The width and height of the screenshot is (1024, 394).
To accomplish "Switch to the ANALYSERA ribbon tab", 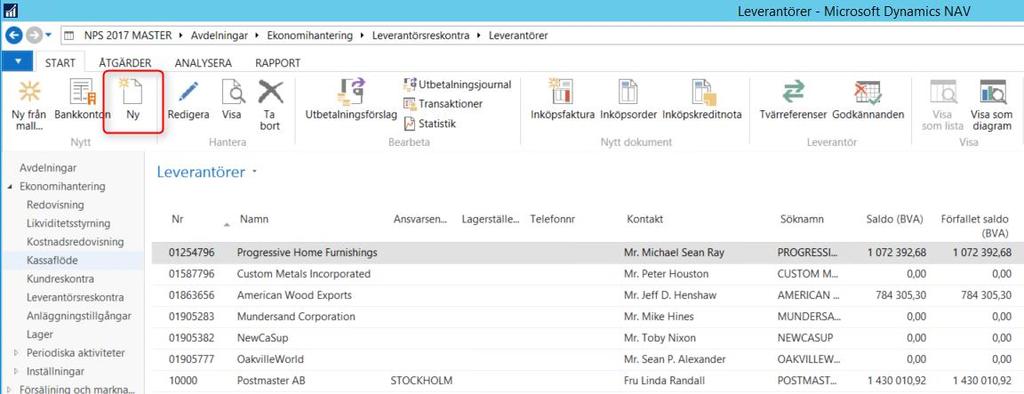I will [203, 63].
